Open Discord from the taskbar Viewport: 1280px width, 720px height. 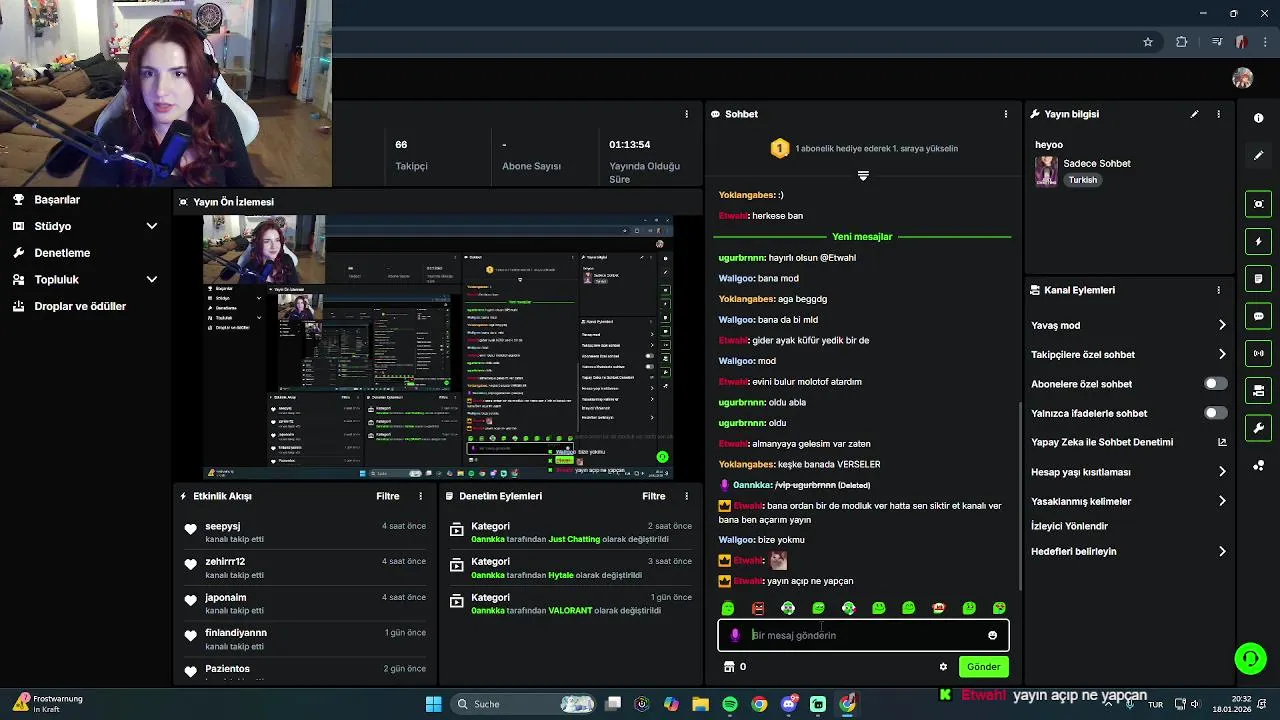pyautogui.click(x=788, y=704)
